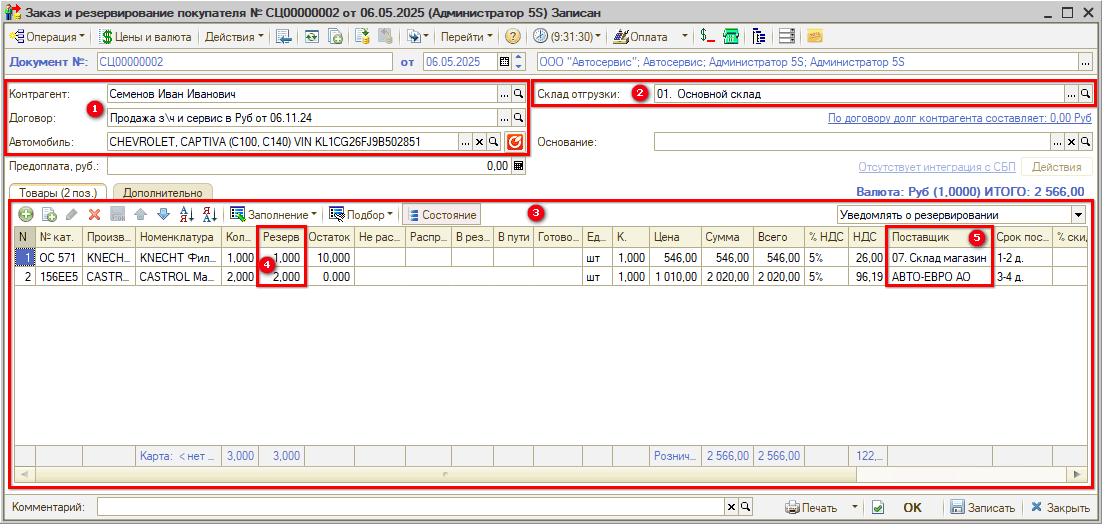Click the Записать button
This screenshot has width=1102, height=524.
[982, 507]
